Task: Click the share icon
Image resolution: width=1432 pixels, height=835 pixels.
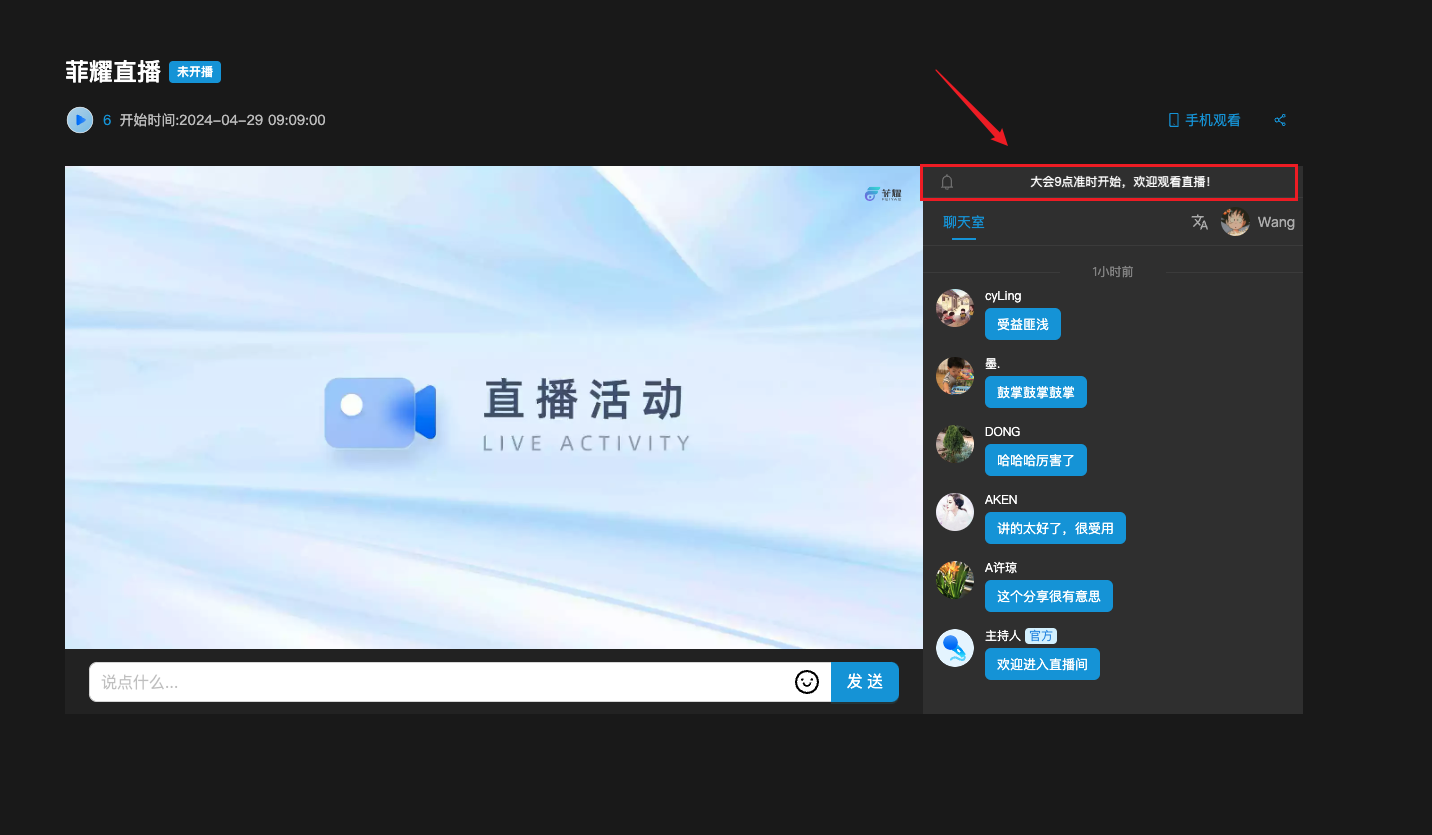Action: pos(1280,120)
